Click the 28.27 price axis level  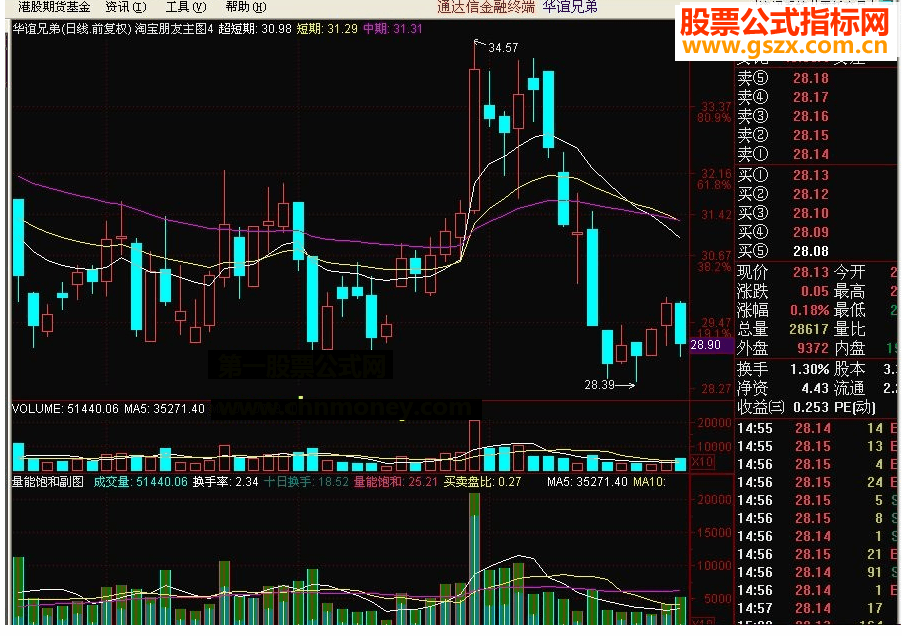[716, 389]
